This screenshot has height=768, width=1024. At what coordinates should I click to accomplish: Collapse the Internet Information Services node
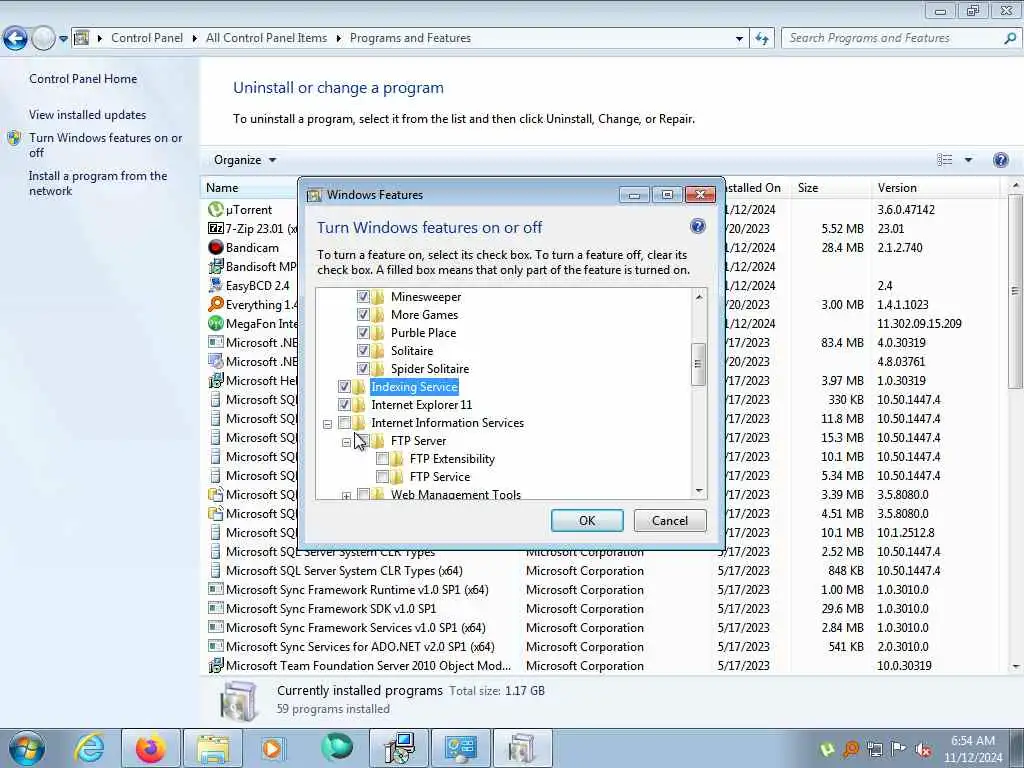327,424
